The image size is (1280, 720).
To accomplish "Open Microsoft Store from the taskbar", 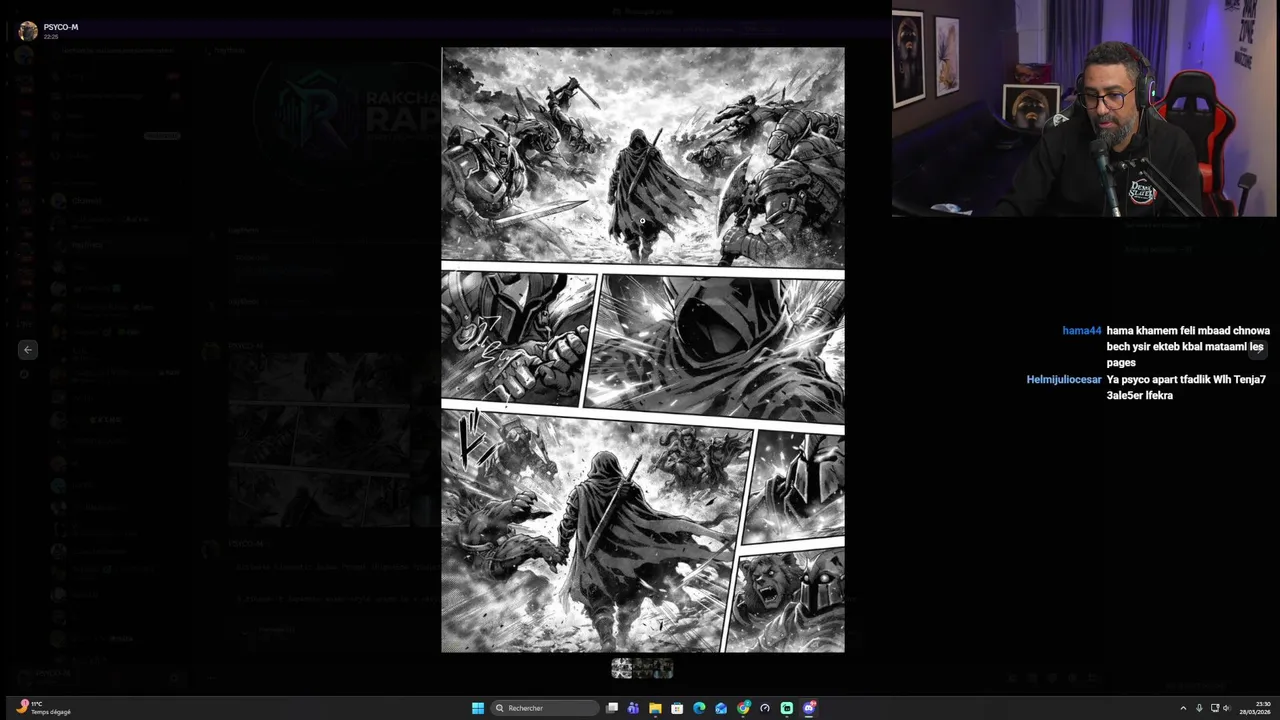I will [677, 708].
